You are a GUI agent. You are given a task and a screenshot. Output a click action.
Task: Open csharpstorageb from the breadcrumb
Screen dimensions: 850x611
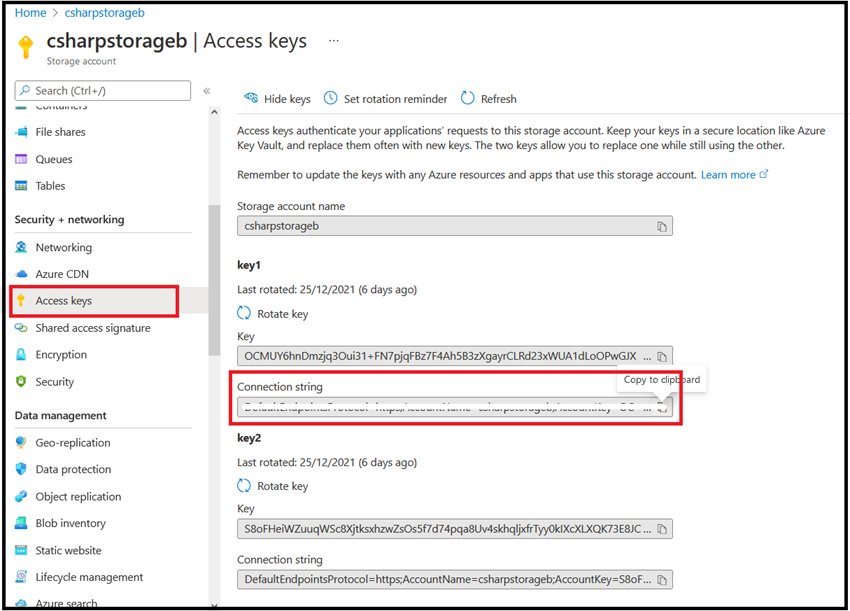click(103, 12)
